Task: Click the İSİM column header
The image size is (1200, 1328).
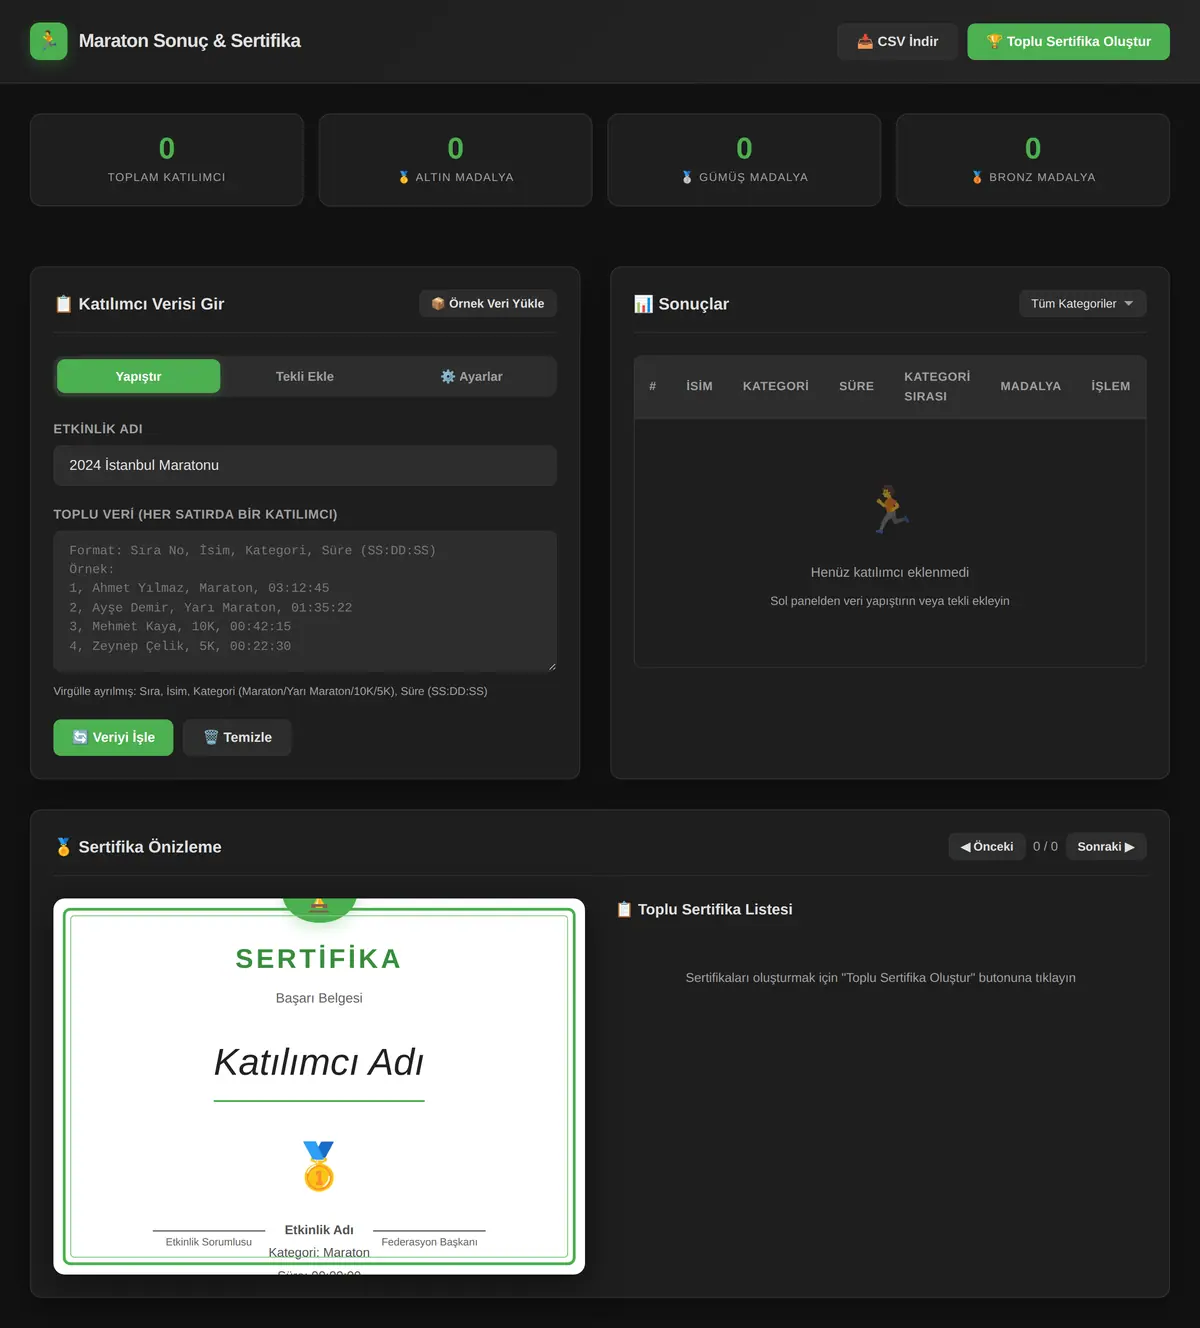Action: click(x=699, y=386)
